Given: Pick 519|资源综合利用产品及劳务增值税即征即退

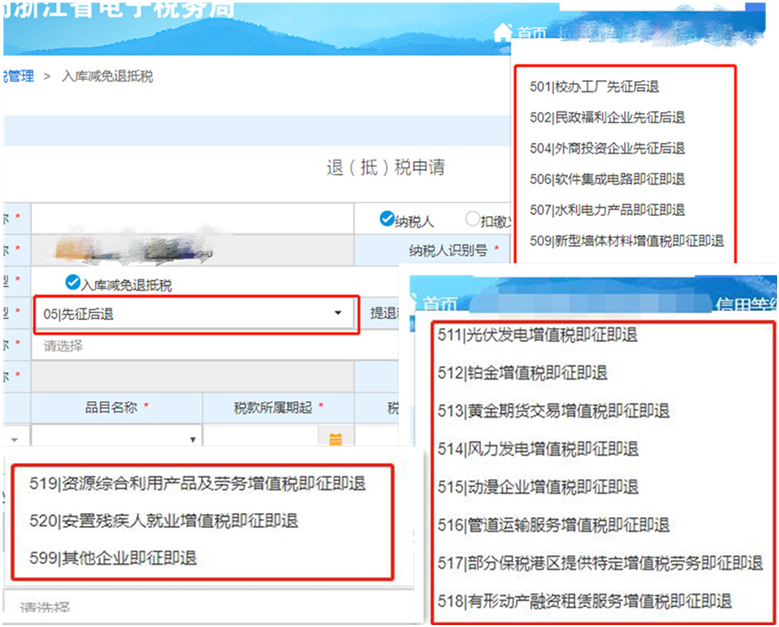Looking at the screenshot, I should [197, 483].
